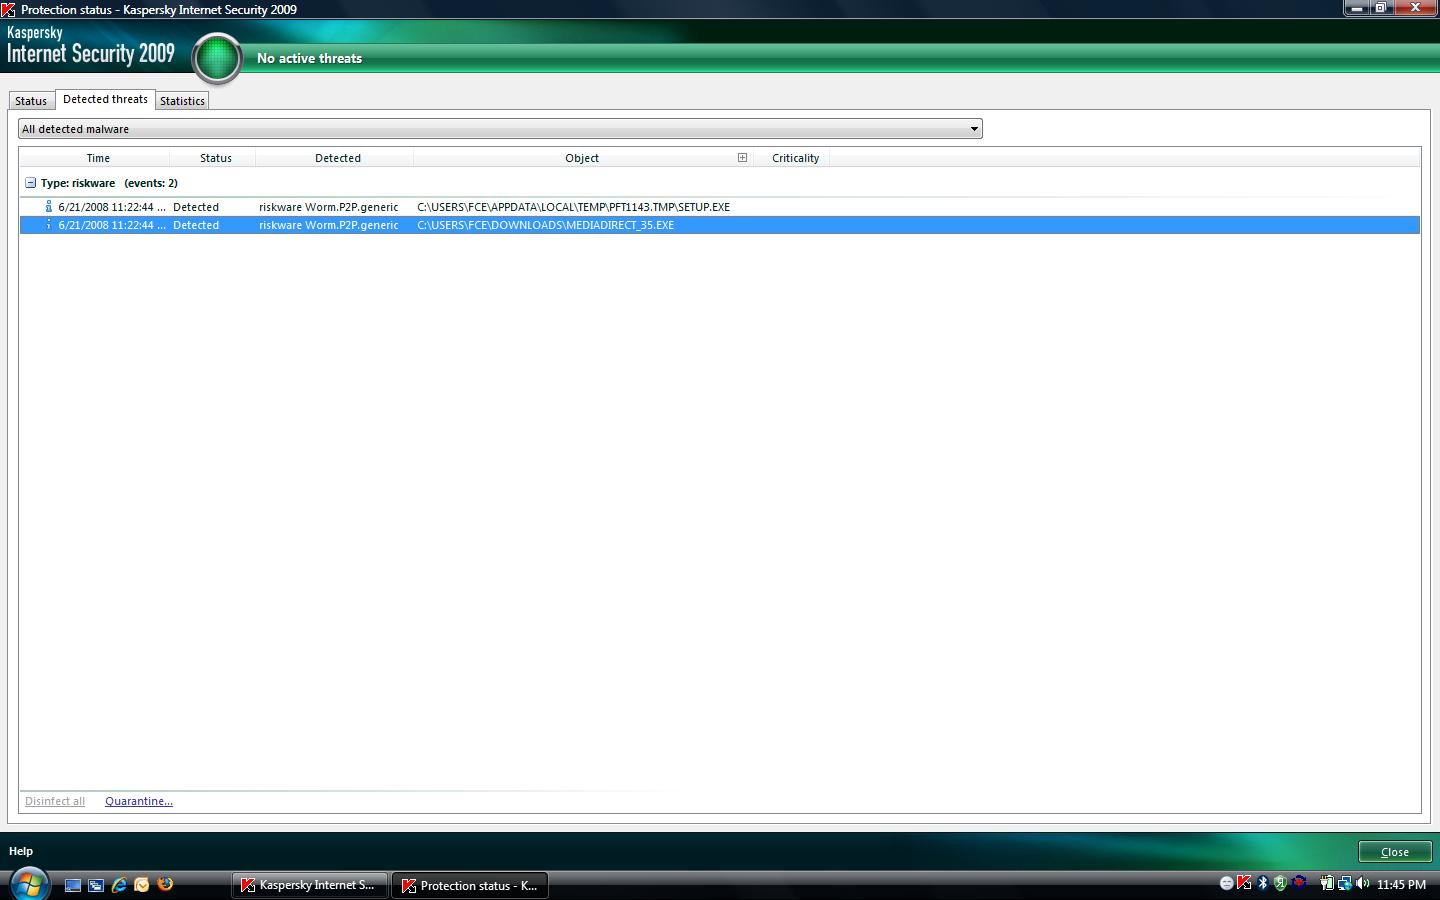Click the battery power tray icon

pos(1327,883)
